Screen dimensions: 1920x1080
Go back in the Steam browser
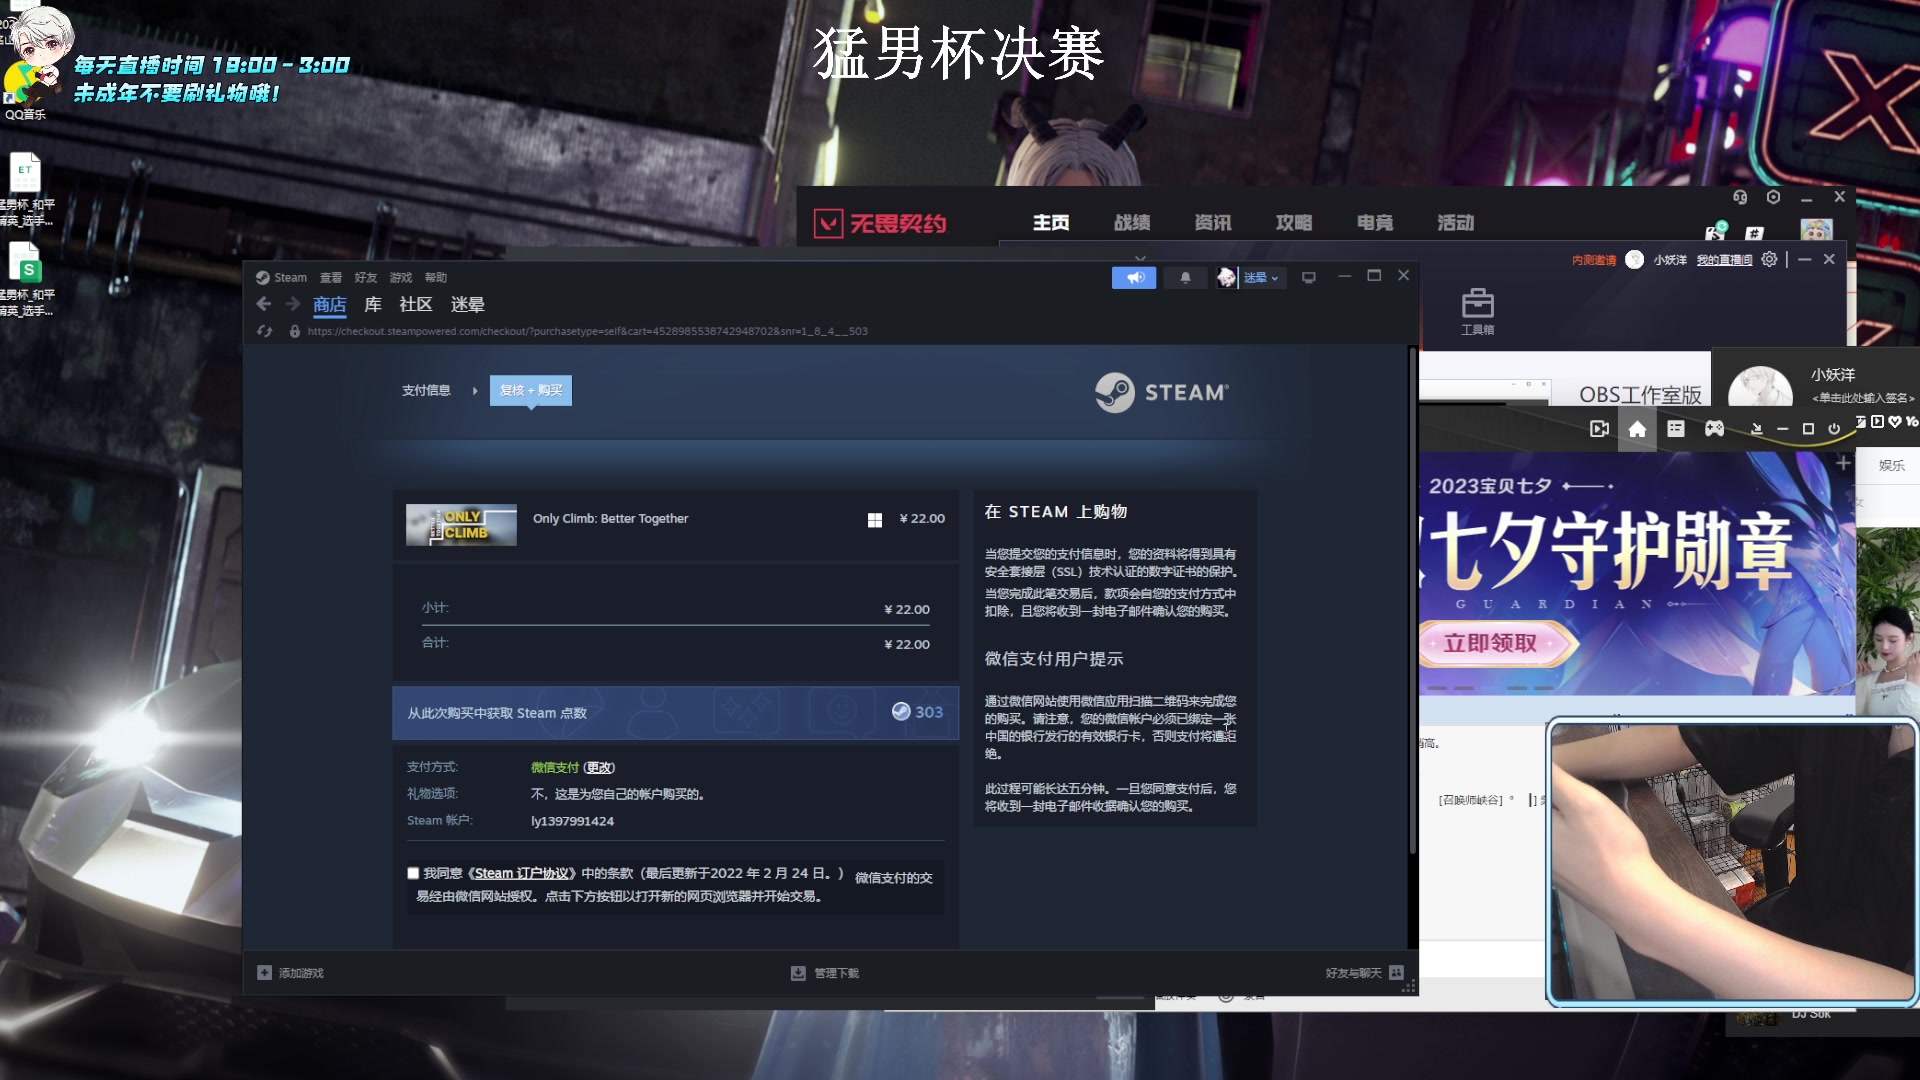pos(264,304)
